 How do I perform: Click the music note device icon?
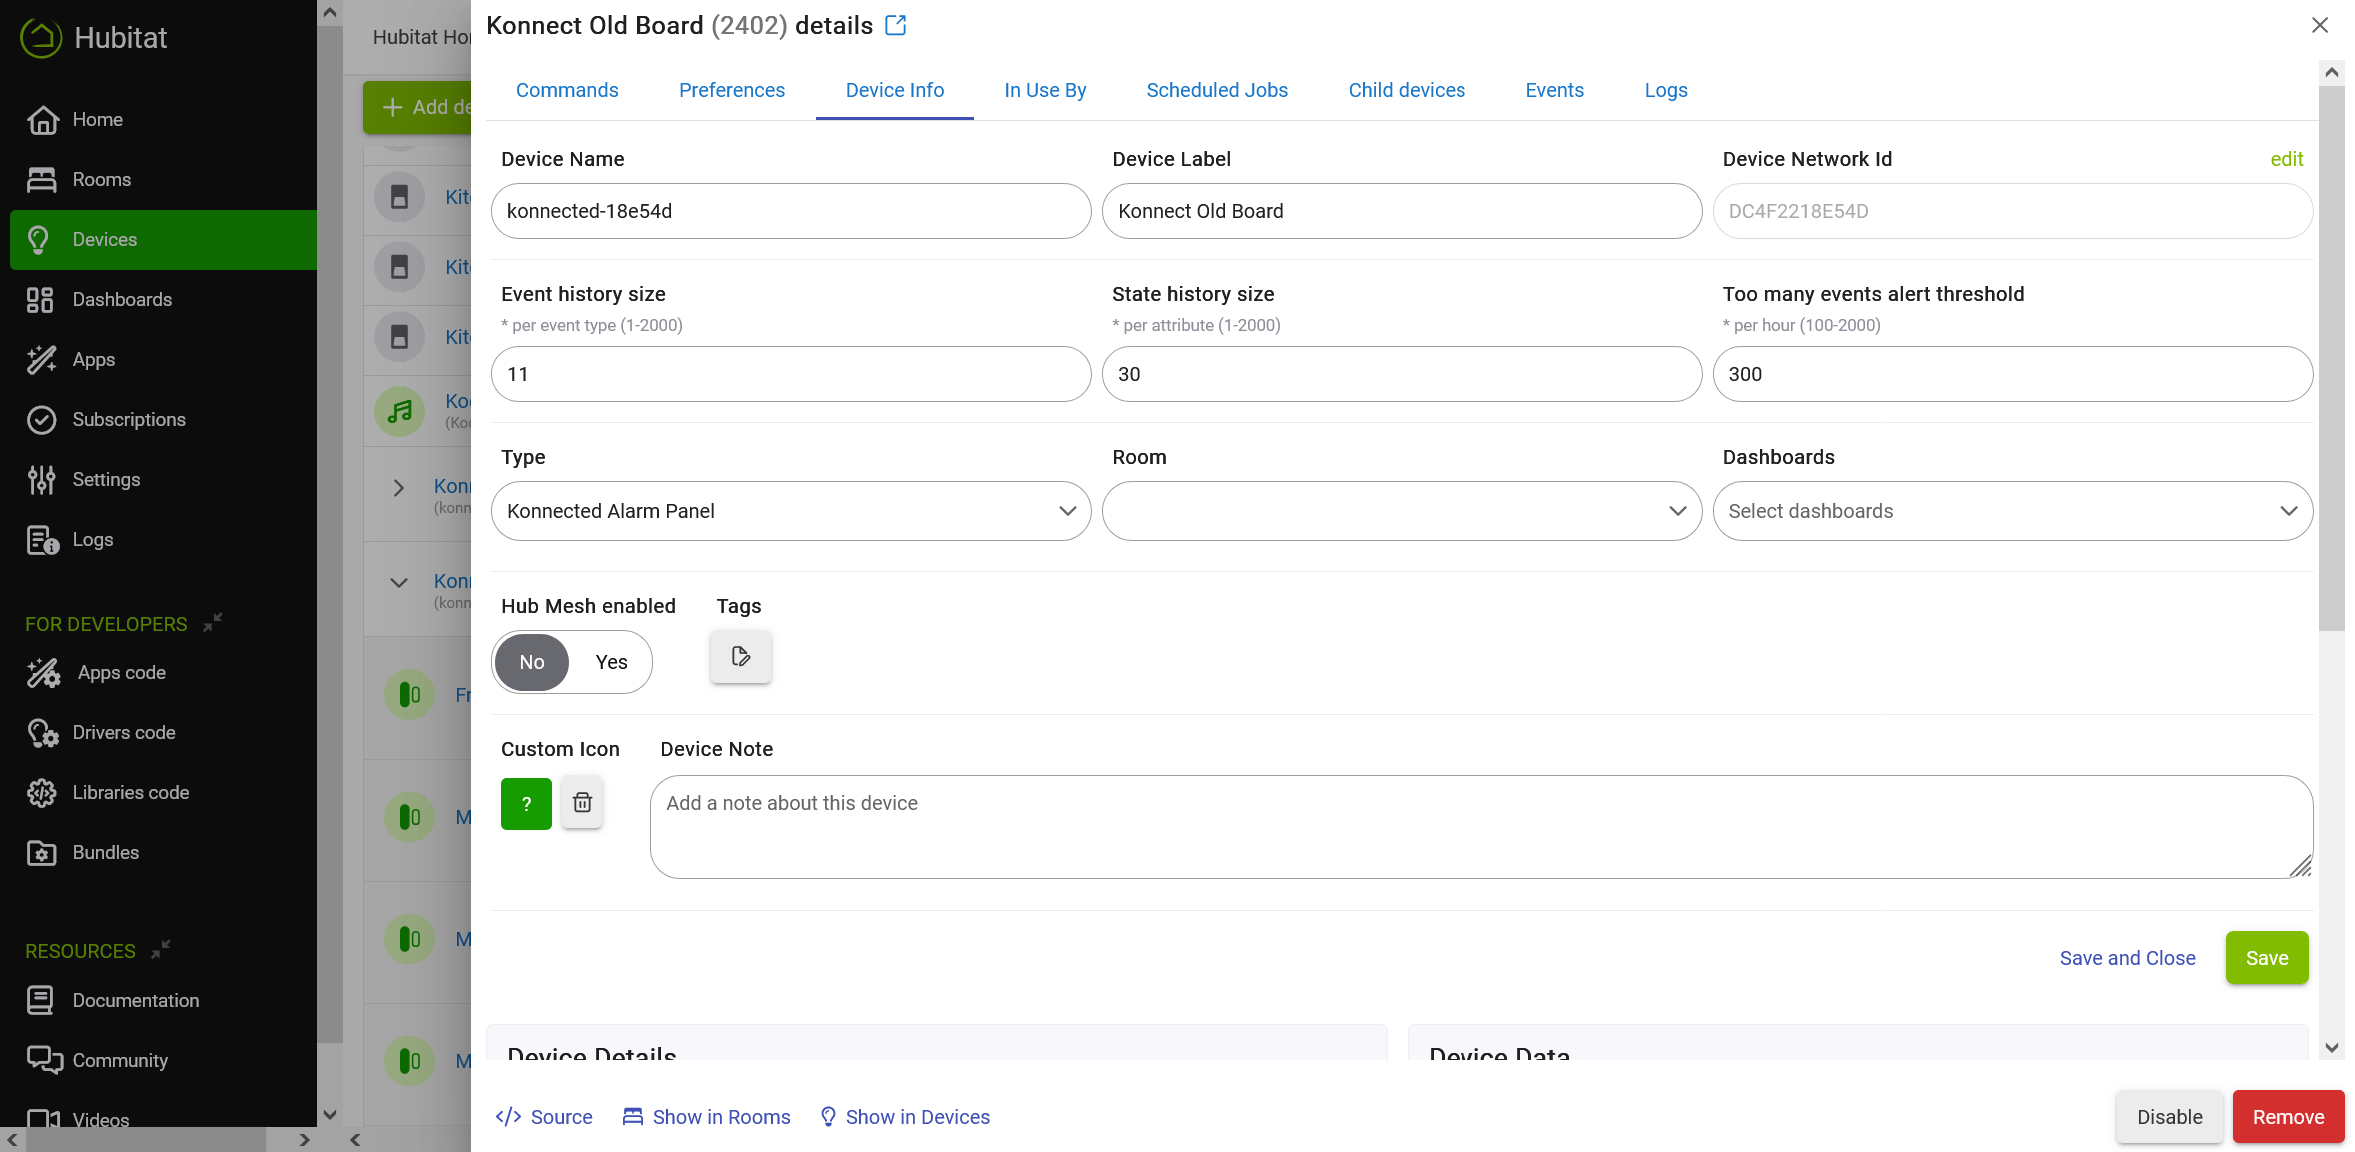pyautogui.click(x=400, y=412)
